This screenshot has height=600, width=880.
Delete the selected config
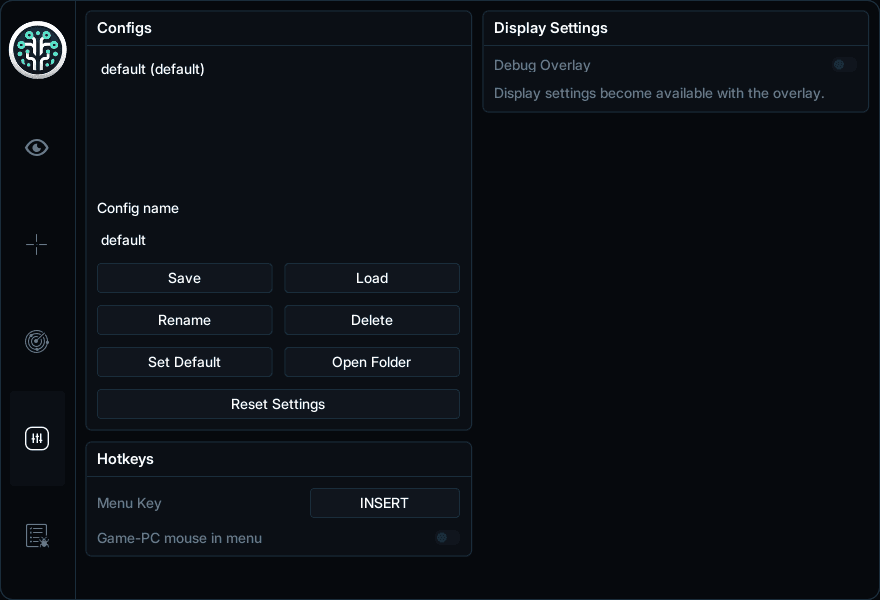(x=372, y=320)
